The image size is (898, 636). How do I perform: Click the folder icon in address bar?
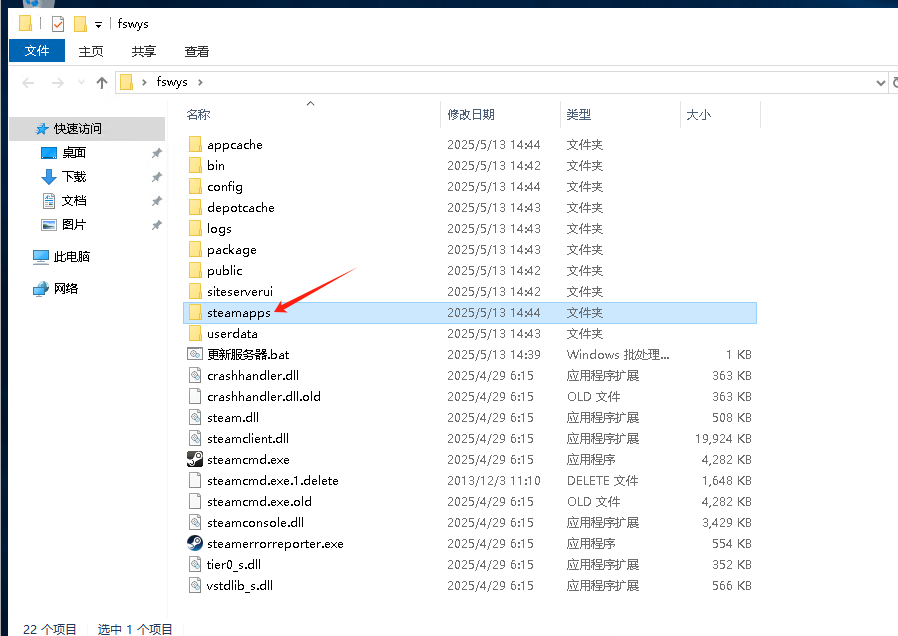(127, 82)
